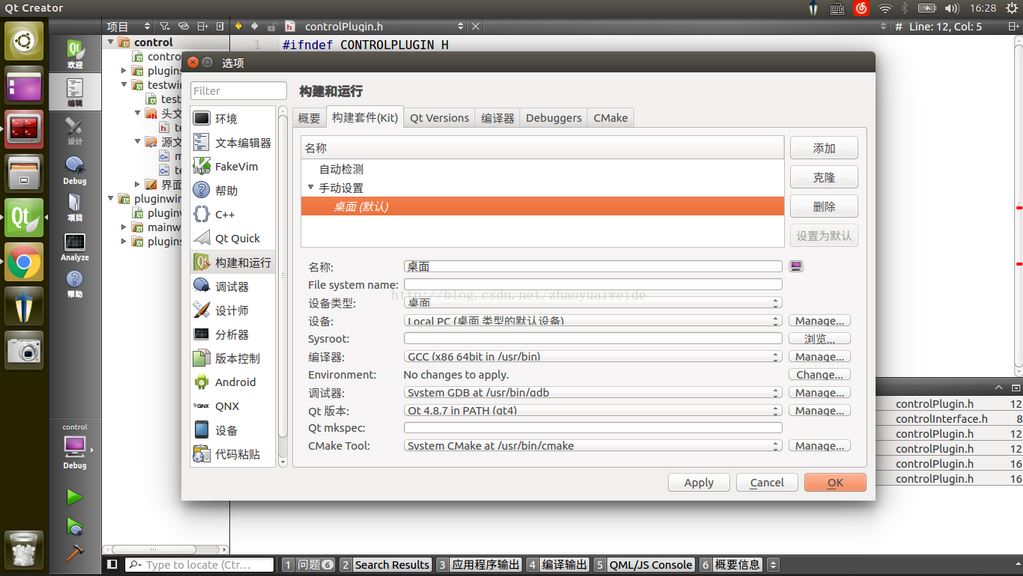This screenshot has height=576, width=1023.
Task: Collapse the control project tree node
Action: click(110, 42)
